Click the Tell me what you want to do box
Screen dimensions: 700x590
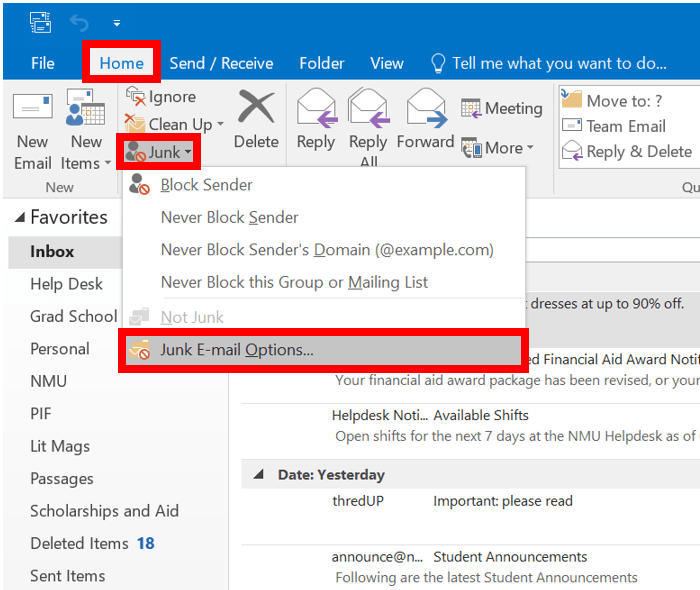(559, 63)
